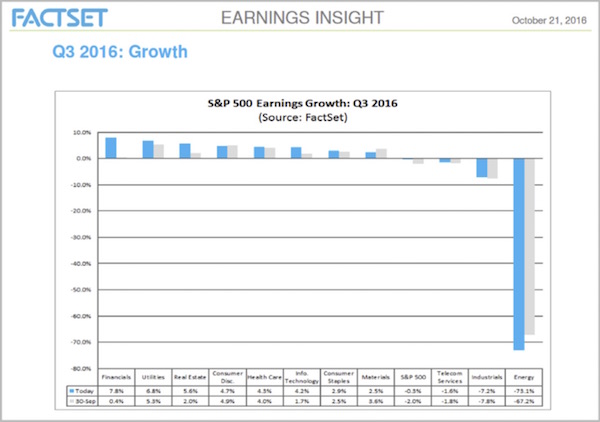Click the 'Info. Technology' column header
Screen dimensions: 600x422
pos(302,377)
